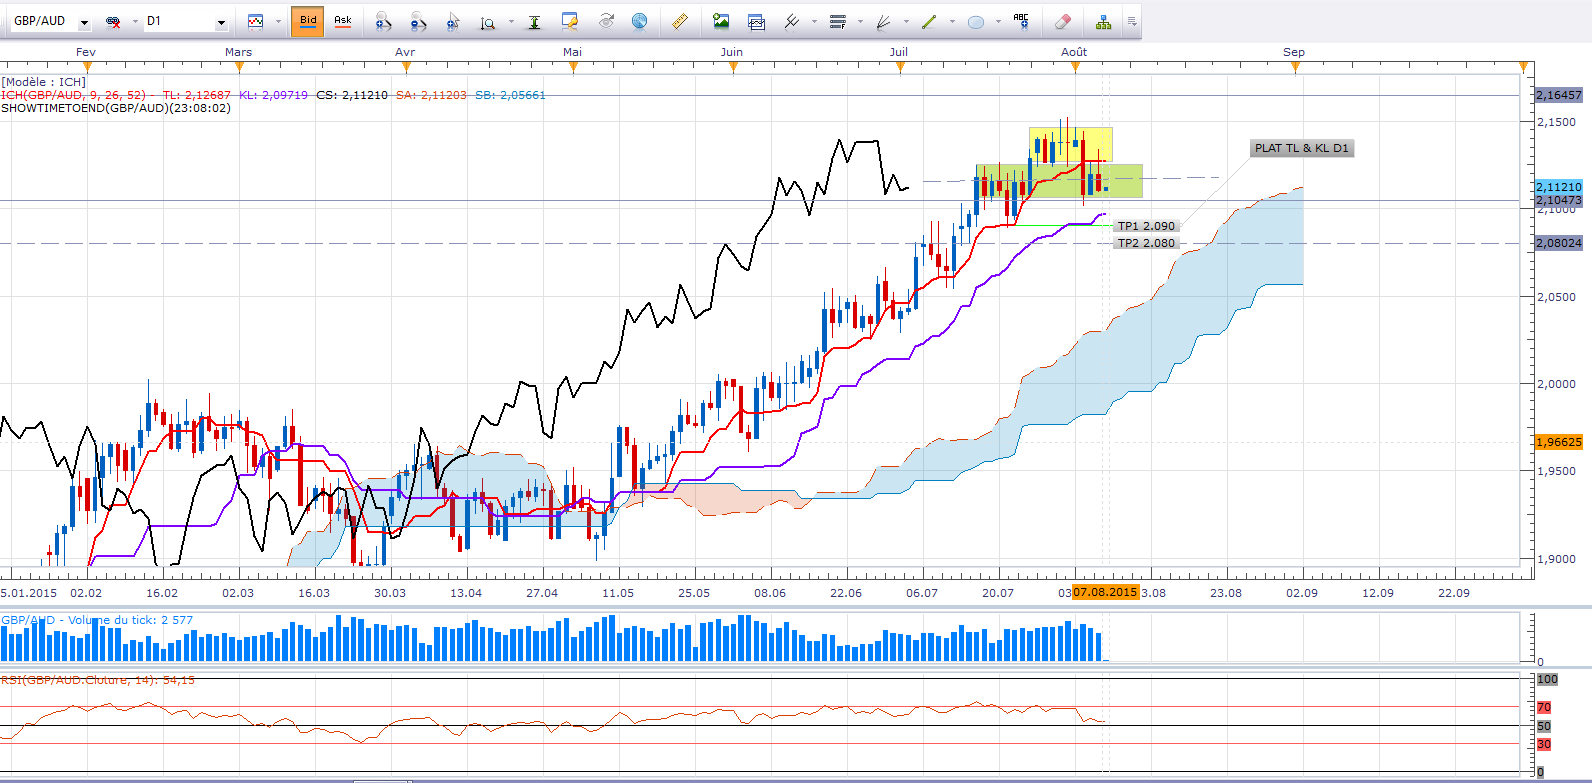1592x783 pixels.
Task: Select the ruler measurement tool
Action: click(680, 21)
